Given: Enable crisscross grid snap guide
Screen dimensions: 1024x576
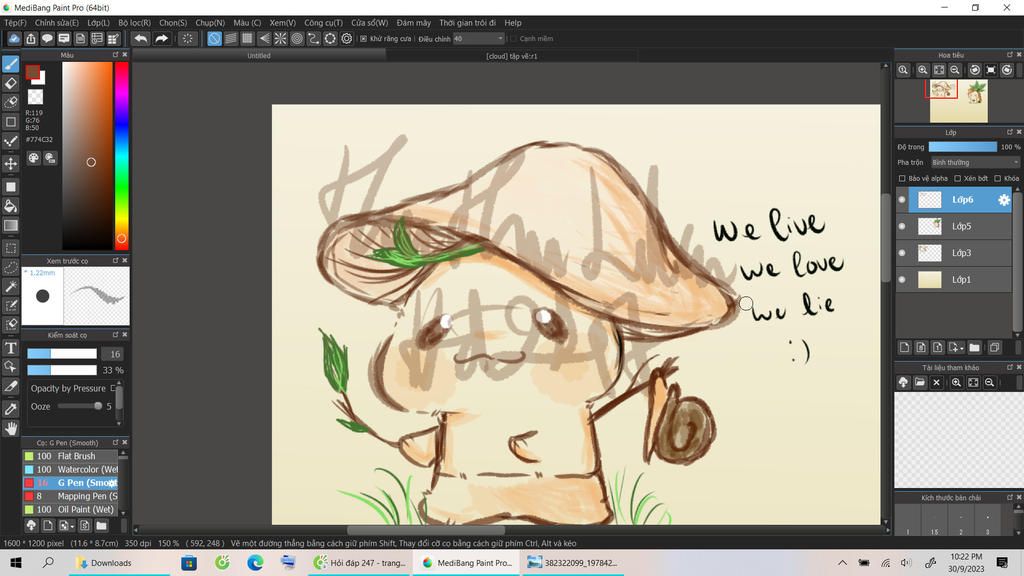Looking at the screenshot, I should [x=247, y=39].
